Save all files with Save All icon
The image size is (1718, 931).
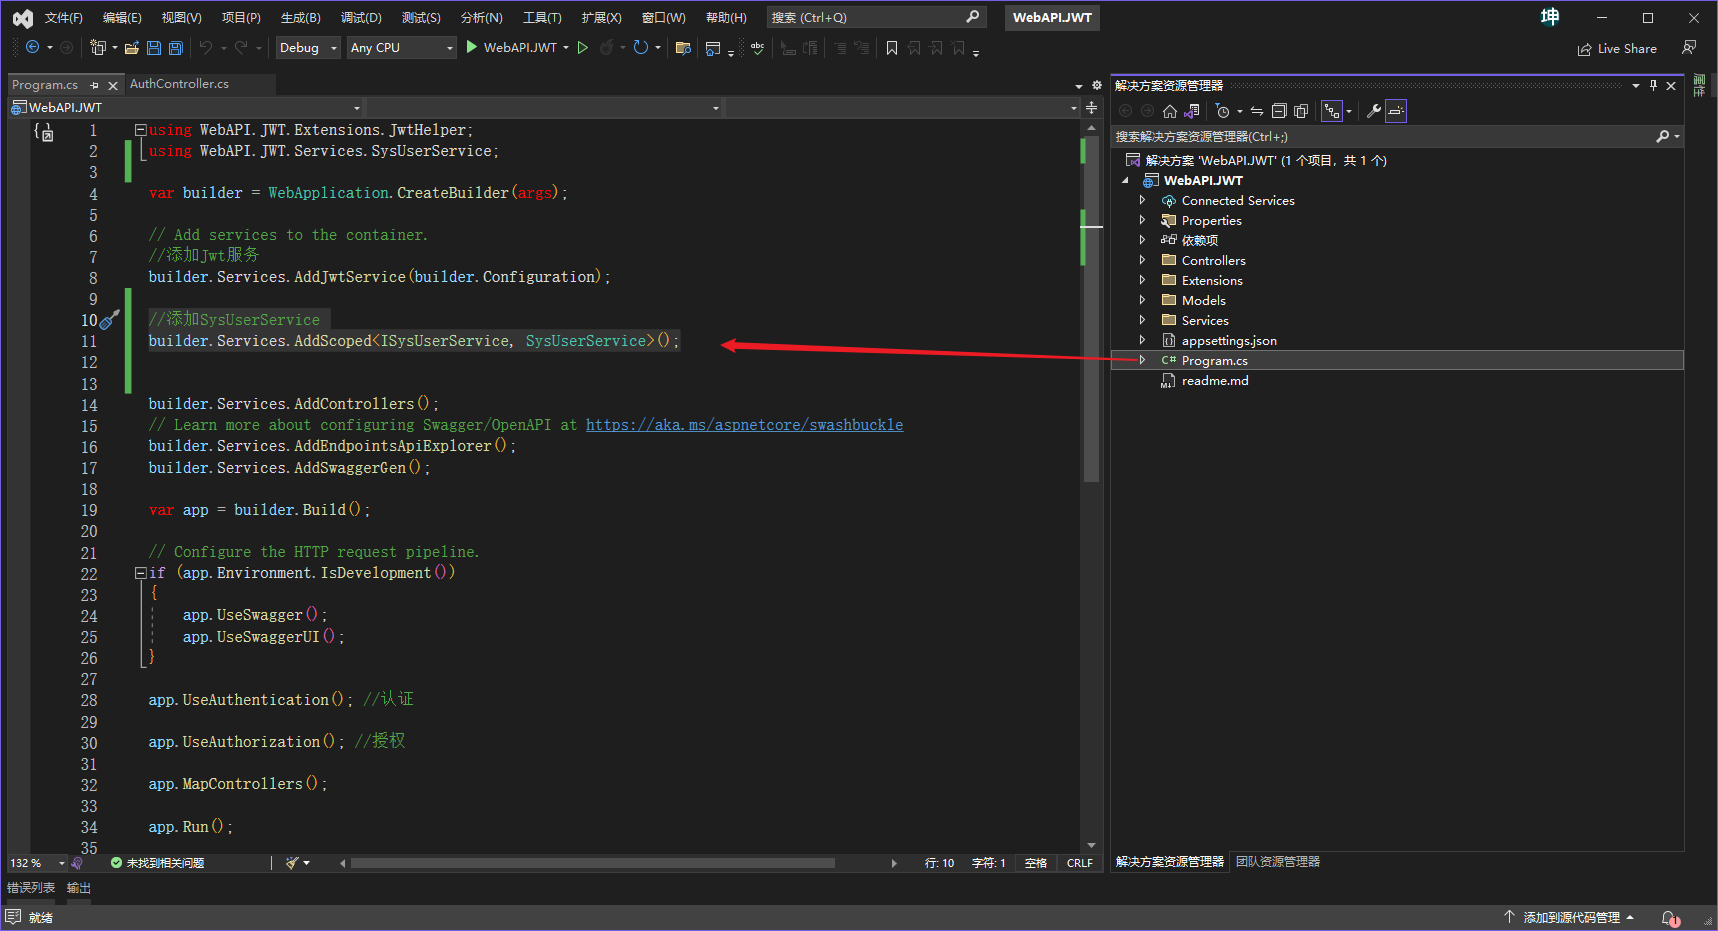click(x=176, y=47)
